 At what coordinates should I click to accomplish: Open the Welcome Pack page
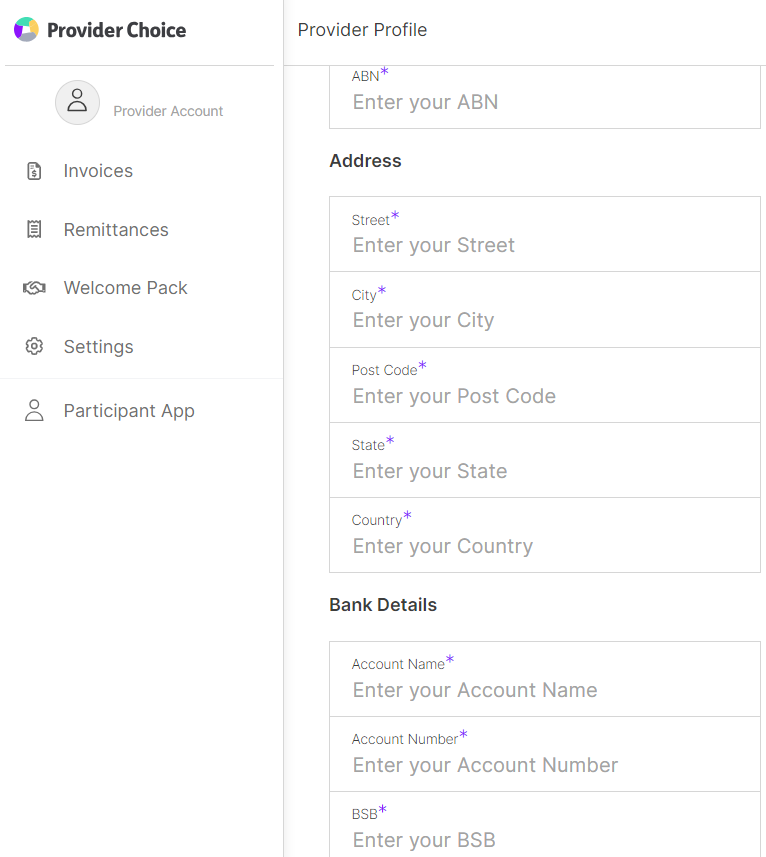(x=125, y=288)
